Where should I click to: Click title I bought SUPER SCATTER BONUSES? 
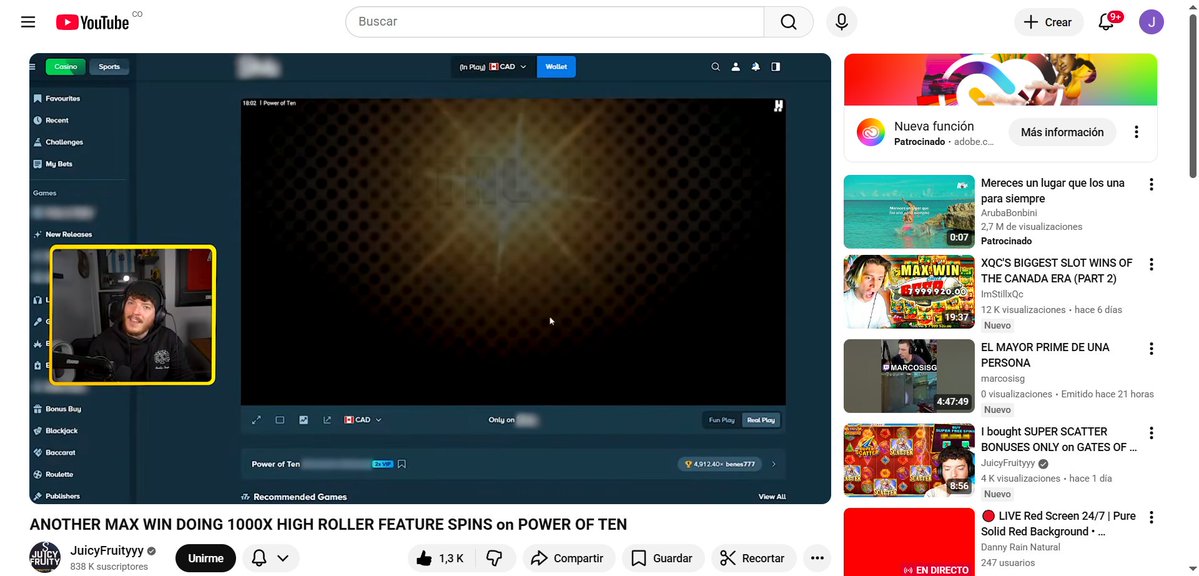coord(1059,439)
